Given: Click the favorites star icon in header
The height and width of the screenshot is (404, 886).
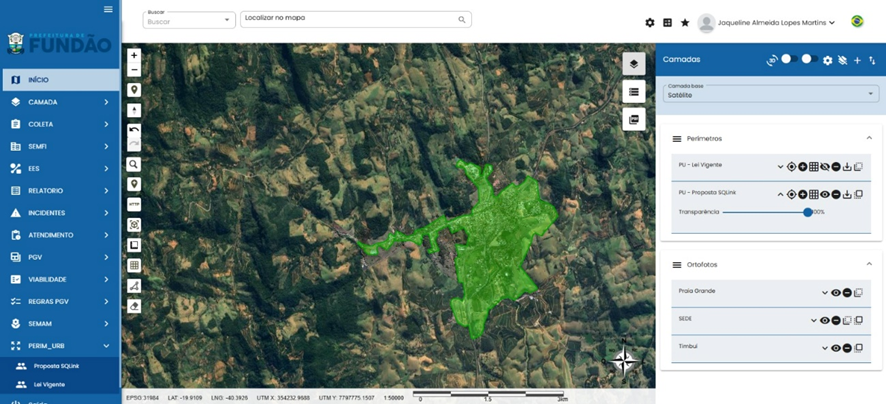Looking at the screenshot, I should pyautogui.click(x=685, y=23).
